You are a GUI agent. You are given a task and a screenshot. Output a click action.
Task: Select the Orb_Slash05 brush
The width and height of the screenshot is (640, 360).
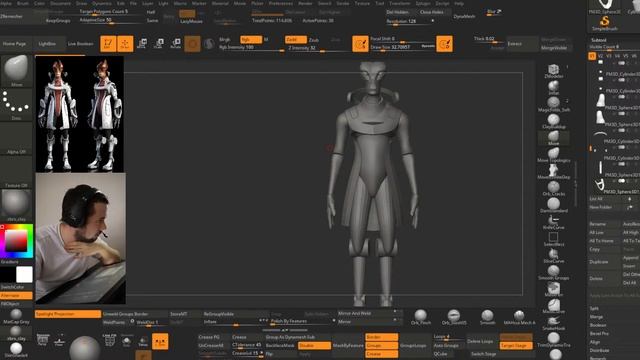pos(453,317)
